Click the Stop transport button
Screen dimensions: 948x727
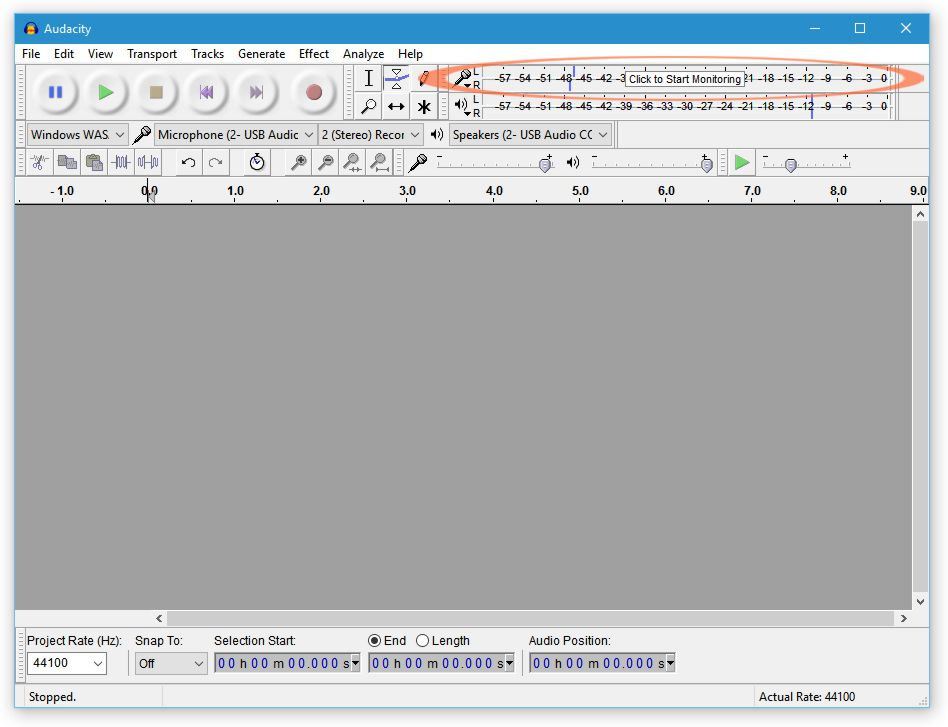(156, 93)
